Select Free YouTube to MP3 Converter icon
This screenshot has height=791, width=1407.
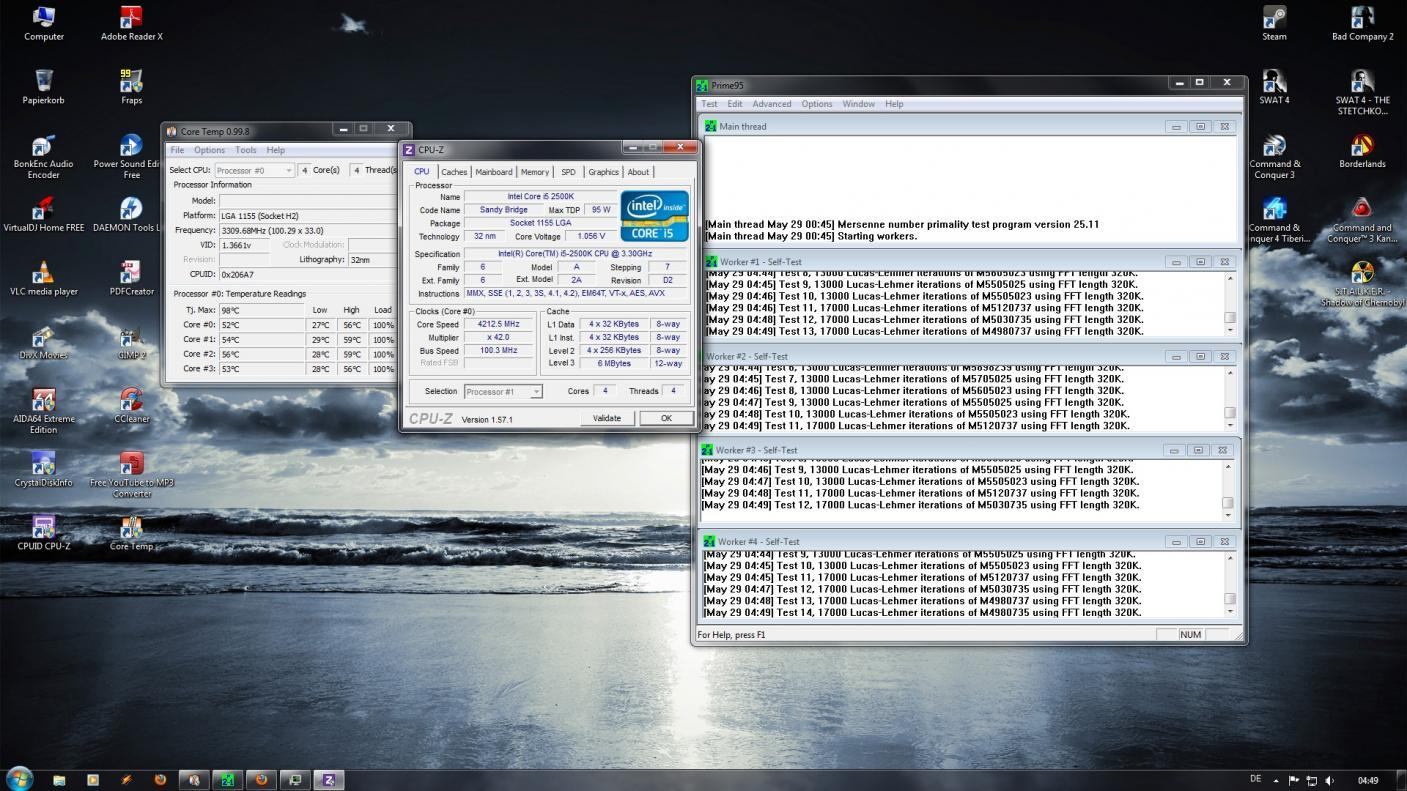(x=131, y=474)
